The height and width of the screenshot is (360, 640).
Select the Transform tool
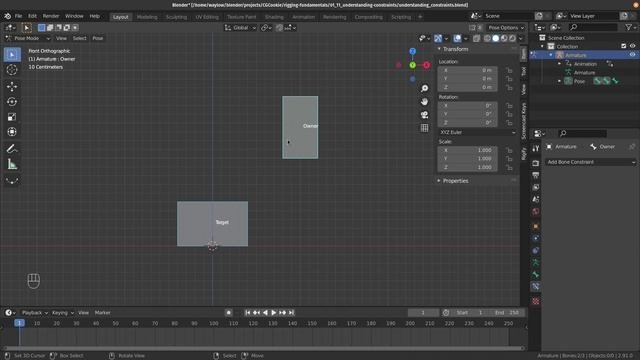[12, 132]
